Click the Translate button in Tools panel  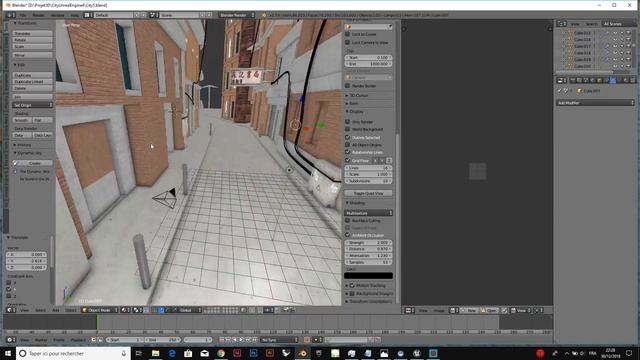[x=32, y=33]
